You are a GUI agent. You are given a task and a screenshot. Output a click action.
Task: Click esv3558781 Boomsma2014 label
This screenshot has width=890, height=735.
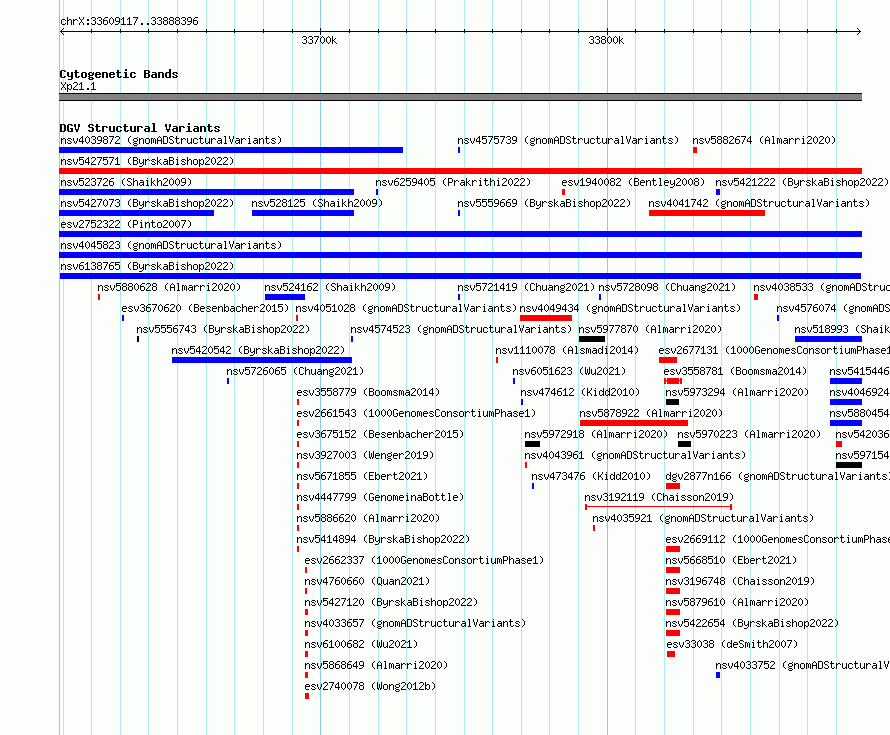pos(735,371)
